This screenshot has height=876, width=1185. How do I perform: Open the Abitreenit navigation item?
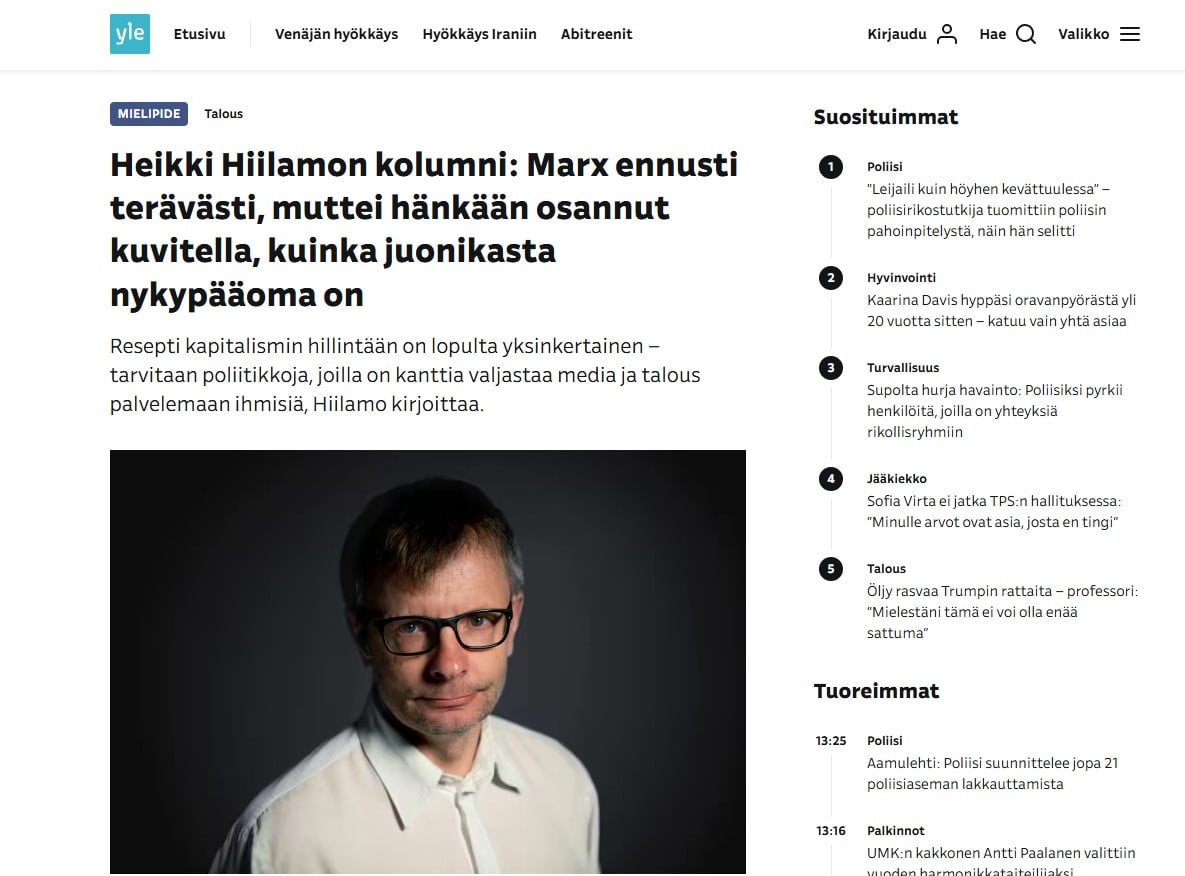pyautogui.click(x=596, y=34)
